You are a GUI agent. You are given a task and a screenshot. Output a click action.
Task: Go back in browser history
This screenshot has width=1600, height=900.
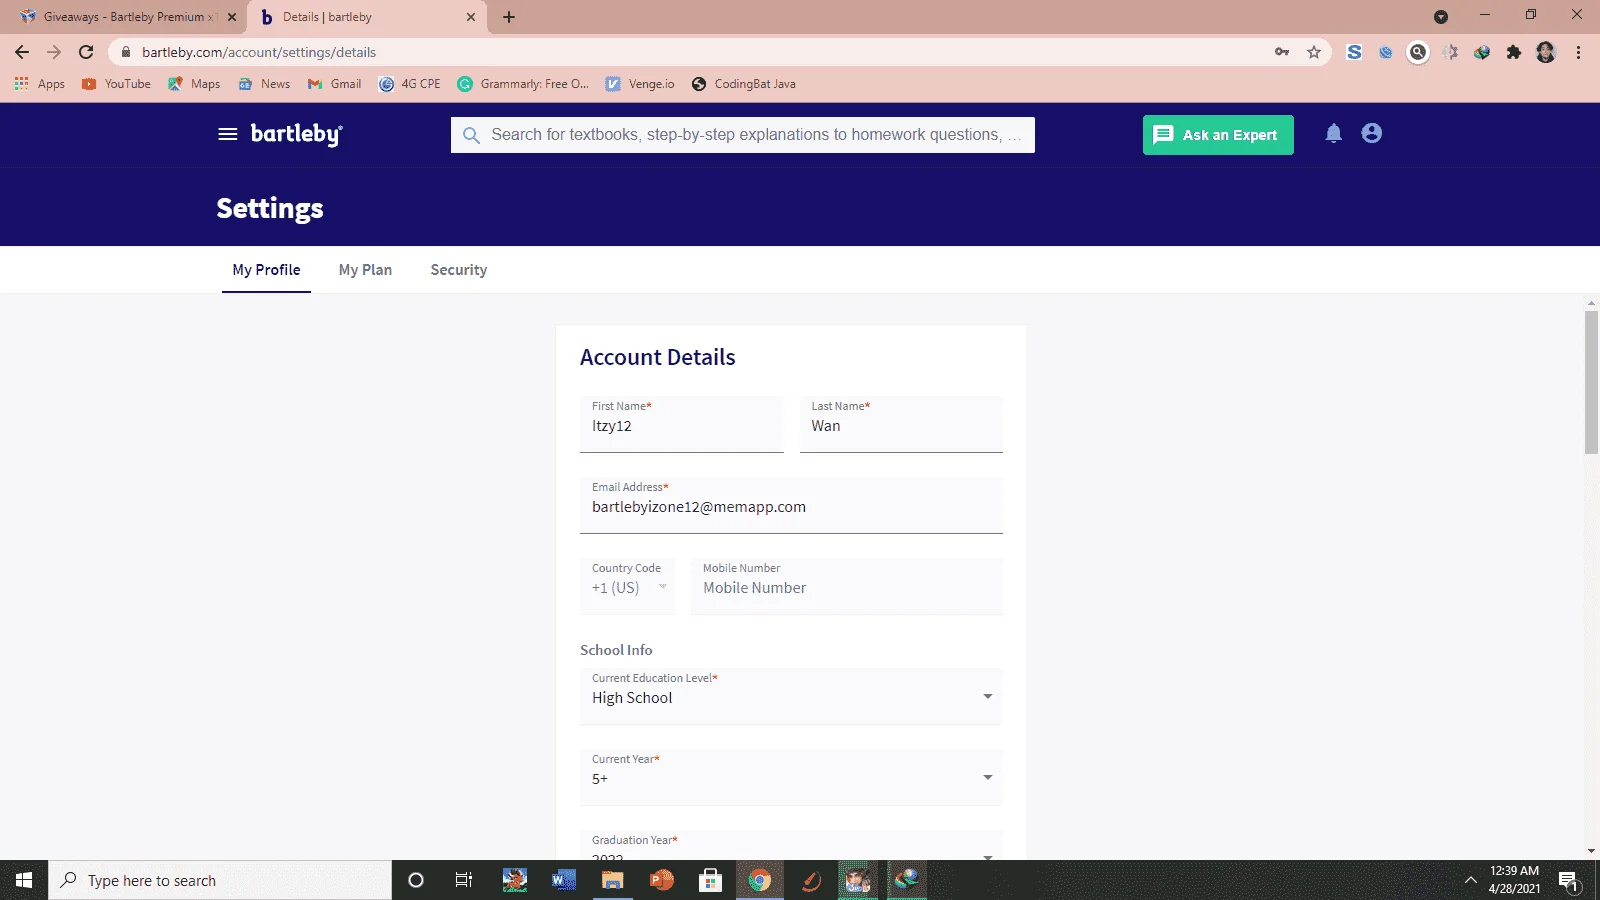tap(22, 52)
